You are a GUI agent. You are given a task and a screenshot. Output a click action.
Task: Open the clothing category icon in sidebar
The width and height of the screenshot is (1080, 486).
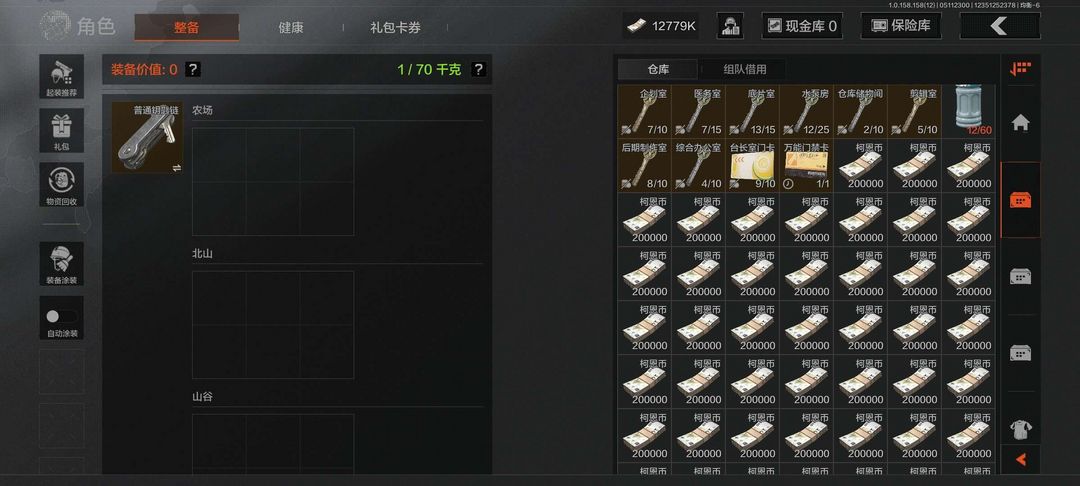[x=1020, y=430]
